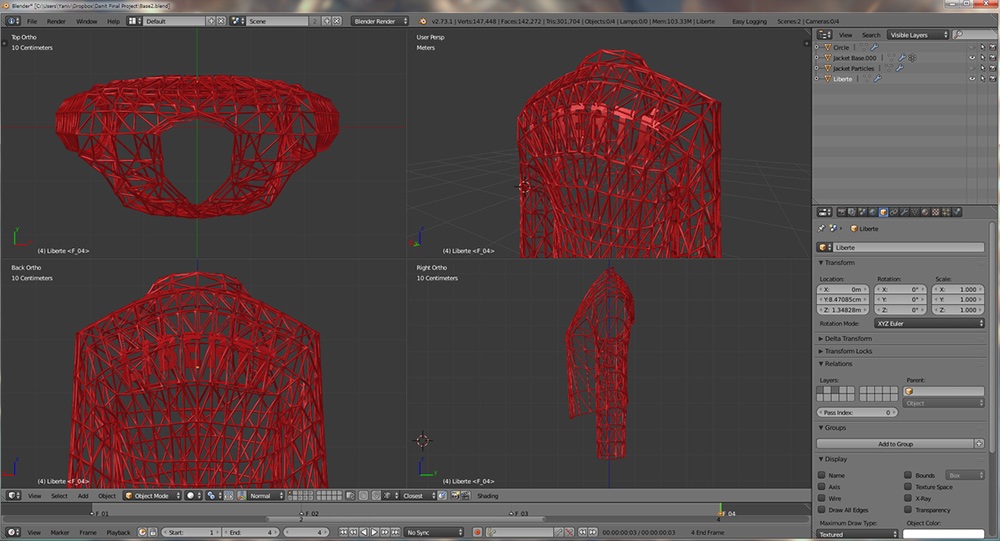The image size is (1000, 541).
Task: Enable the X-Ray display checkbox
Action: [x=908, y=499]
